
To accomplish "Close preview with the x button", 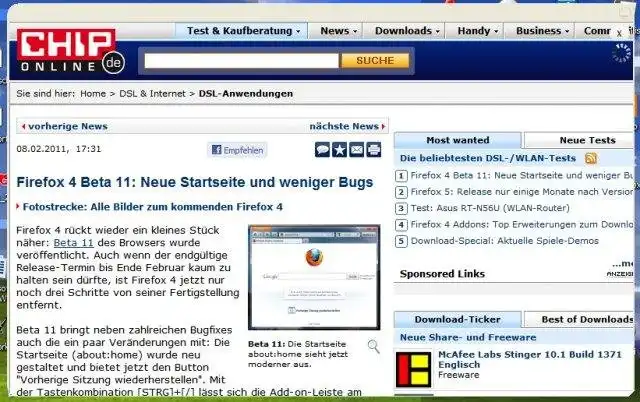I will click(x=619, y=33).
